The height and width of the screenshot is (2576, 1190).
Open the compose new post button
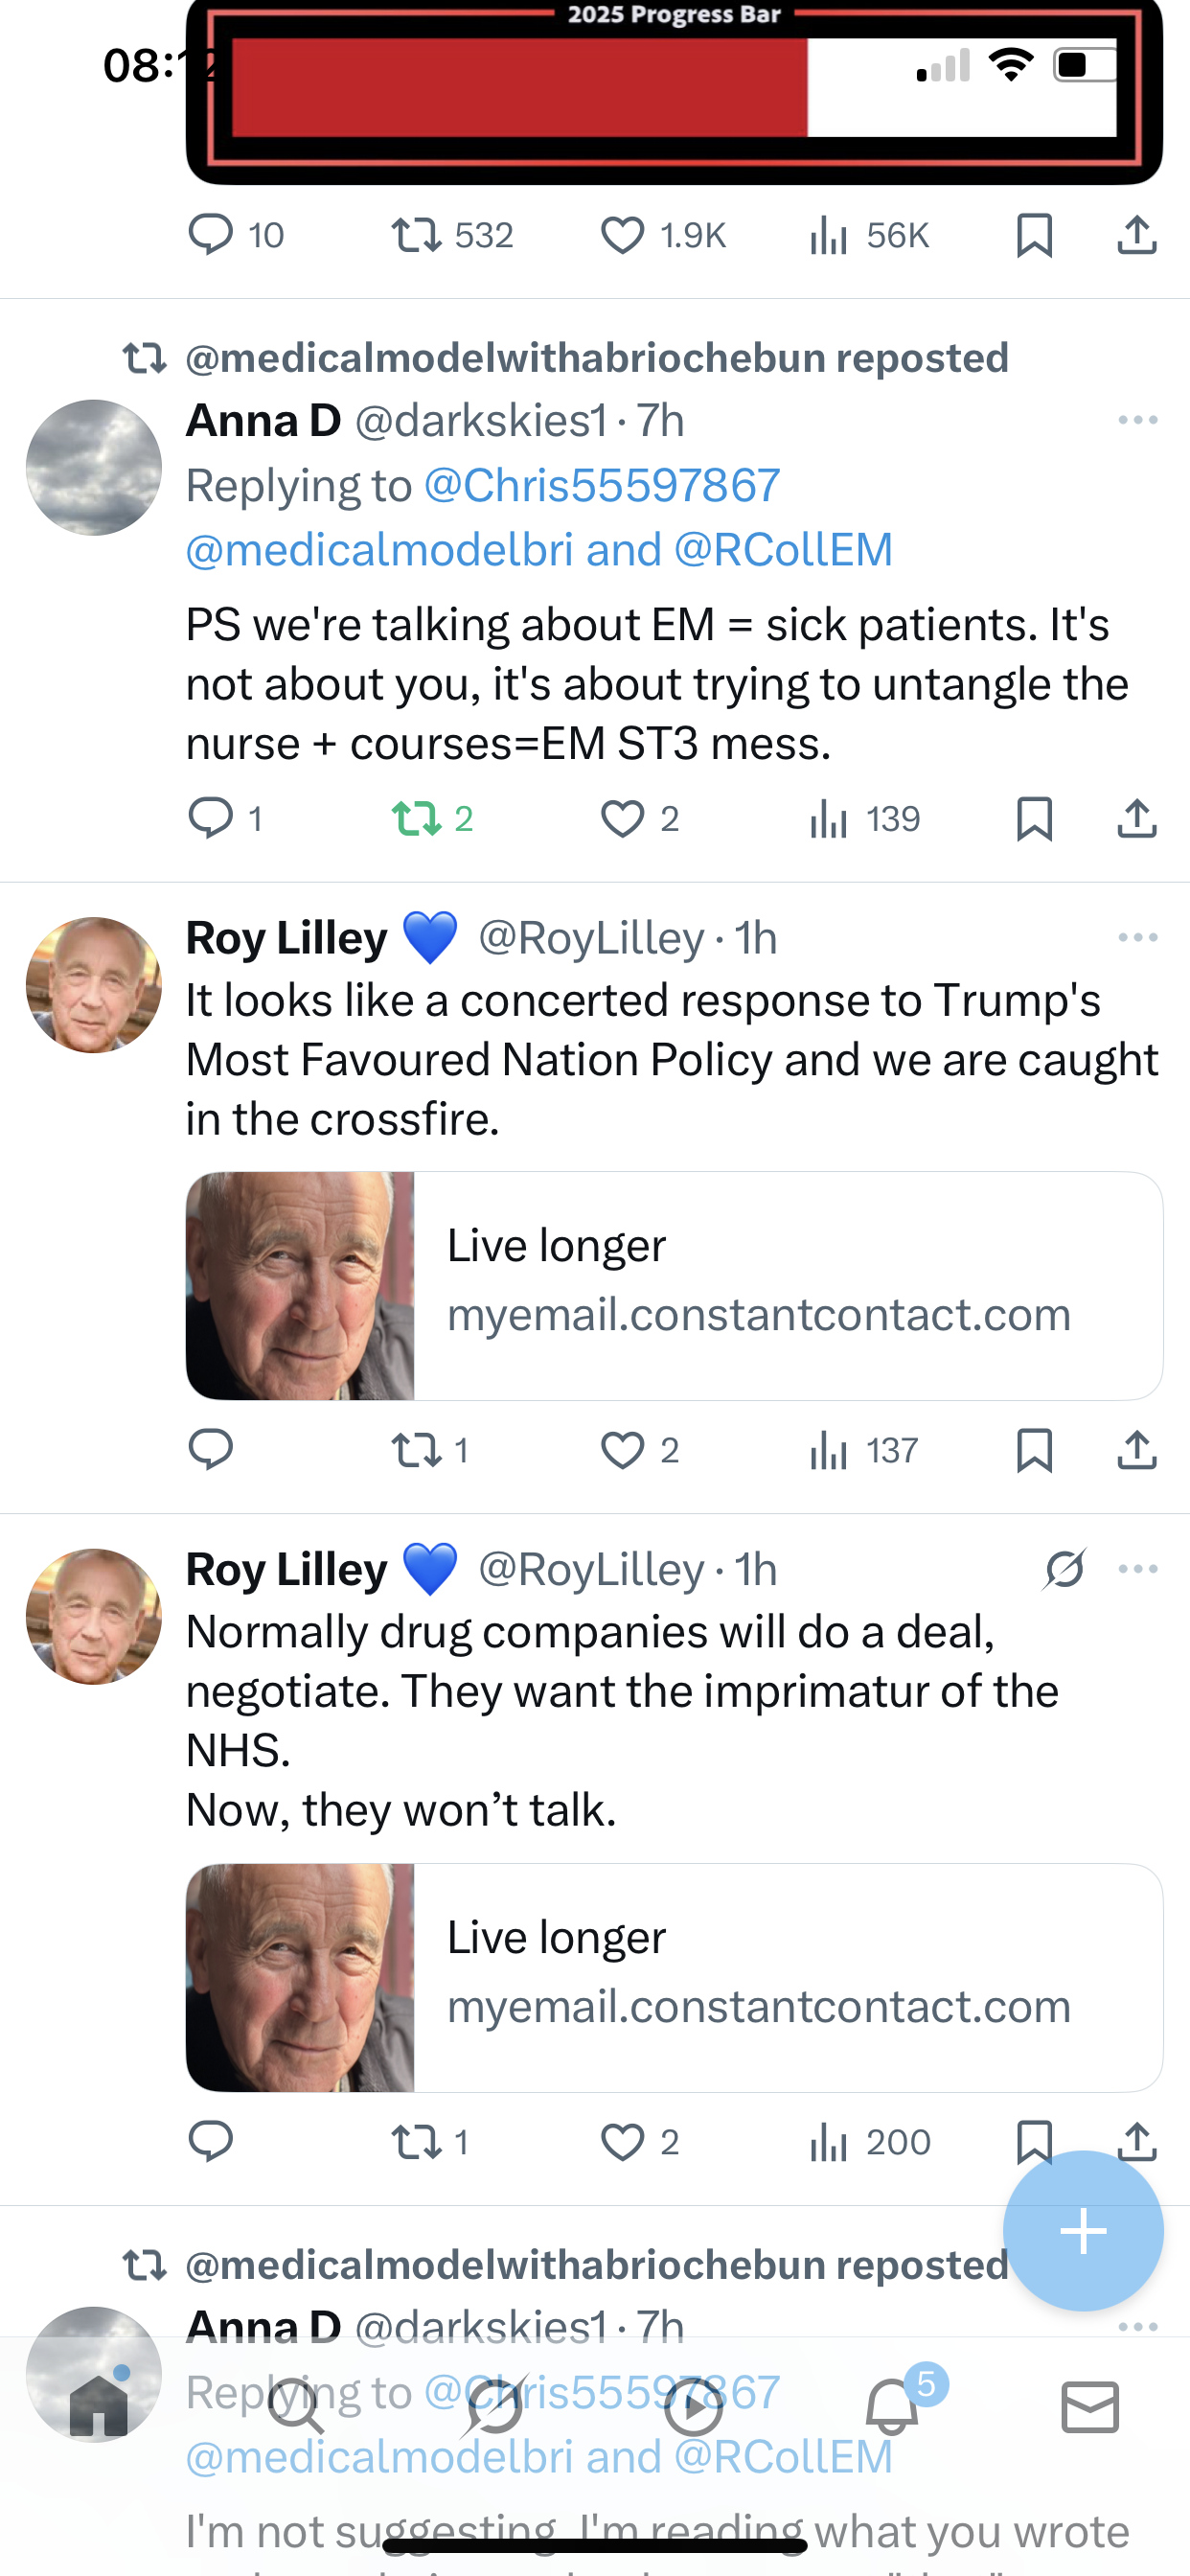[1083, 2231]
